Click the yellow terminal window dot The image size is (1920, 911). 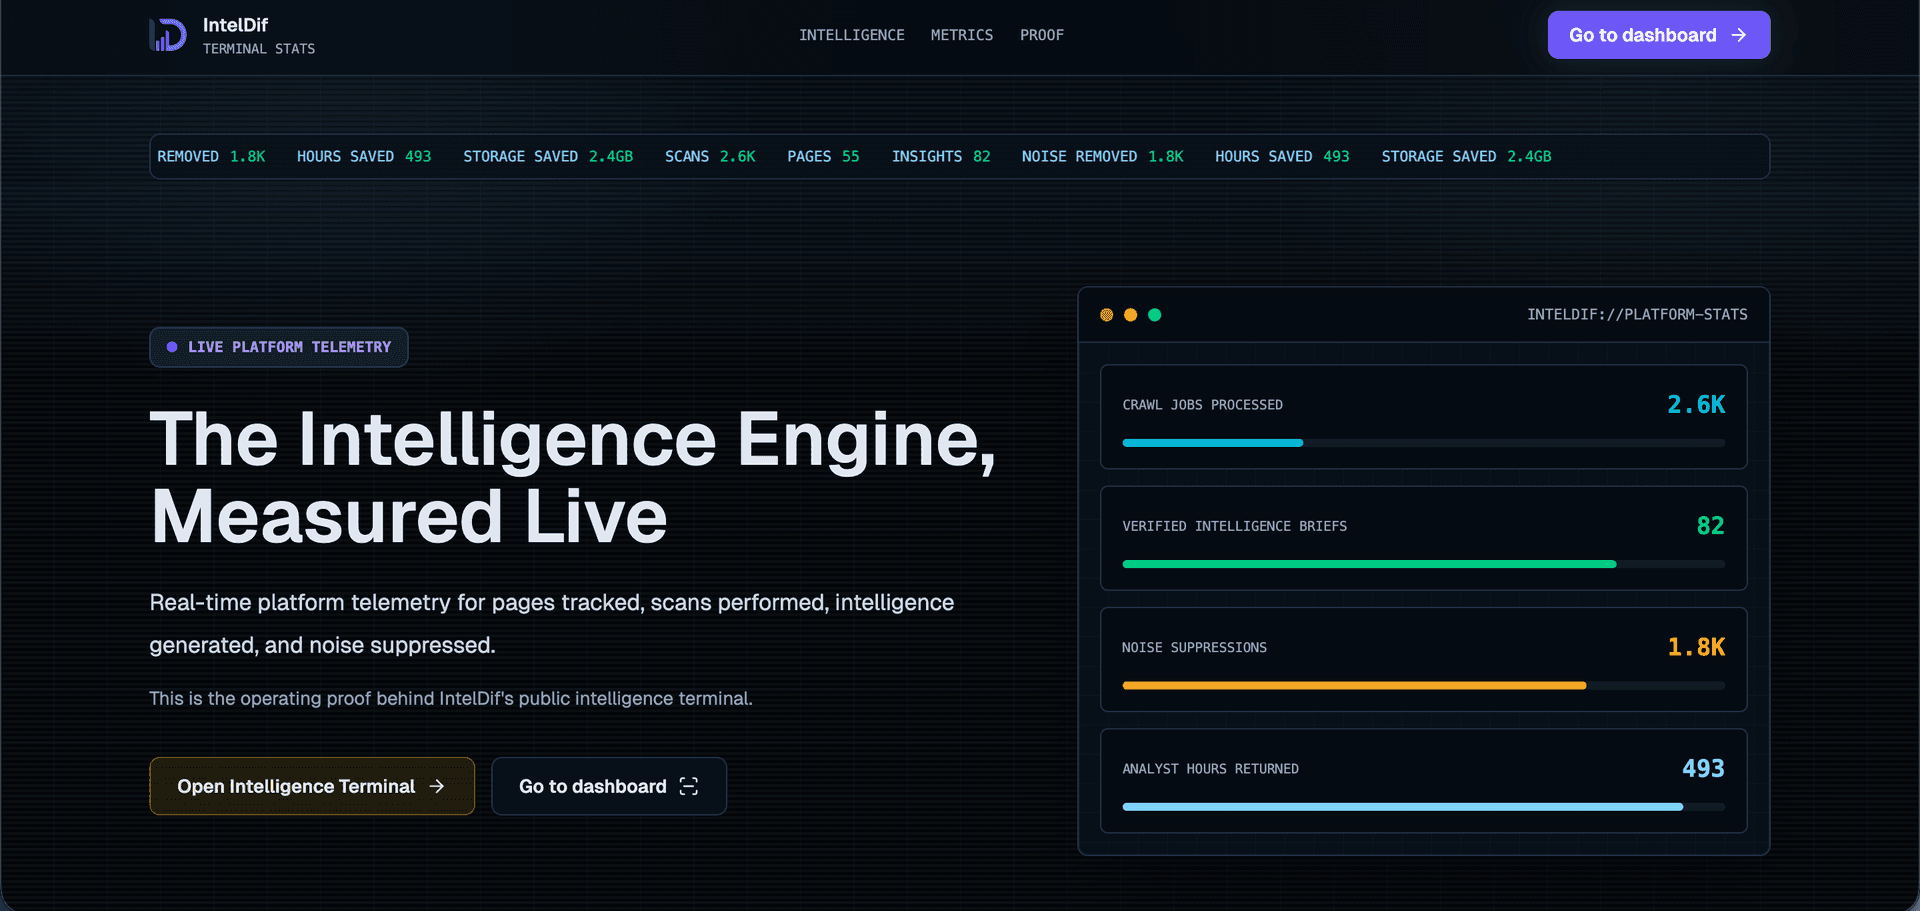[1130, 315]
